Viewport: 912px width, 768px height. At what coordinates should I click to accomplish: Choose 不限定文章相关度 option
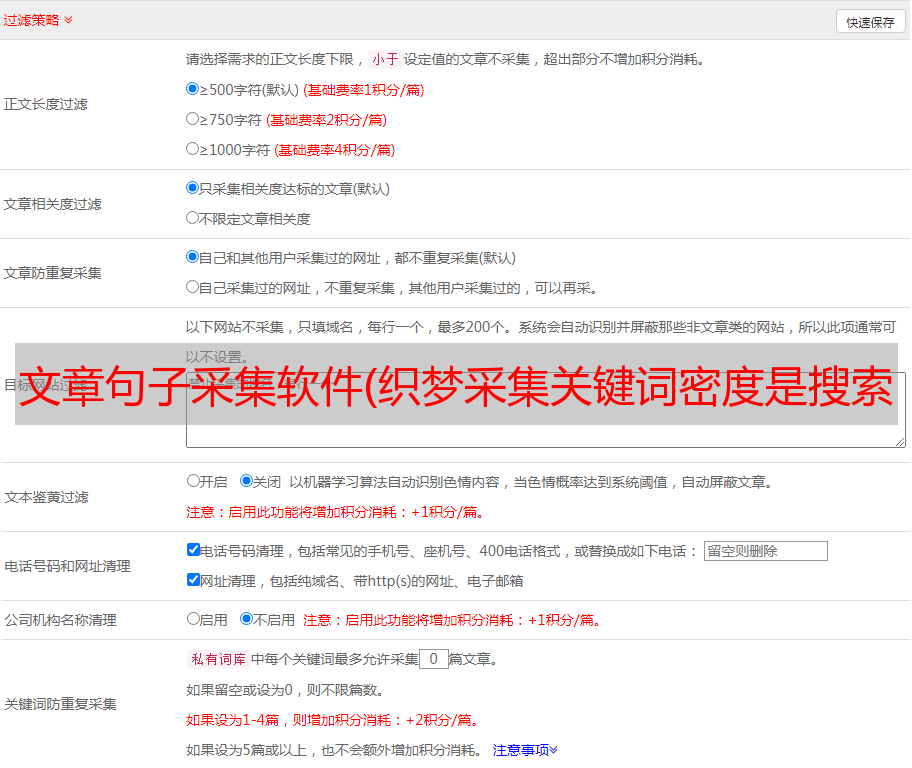click(193, 218)
